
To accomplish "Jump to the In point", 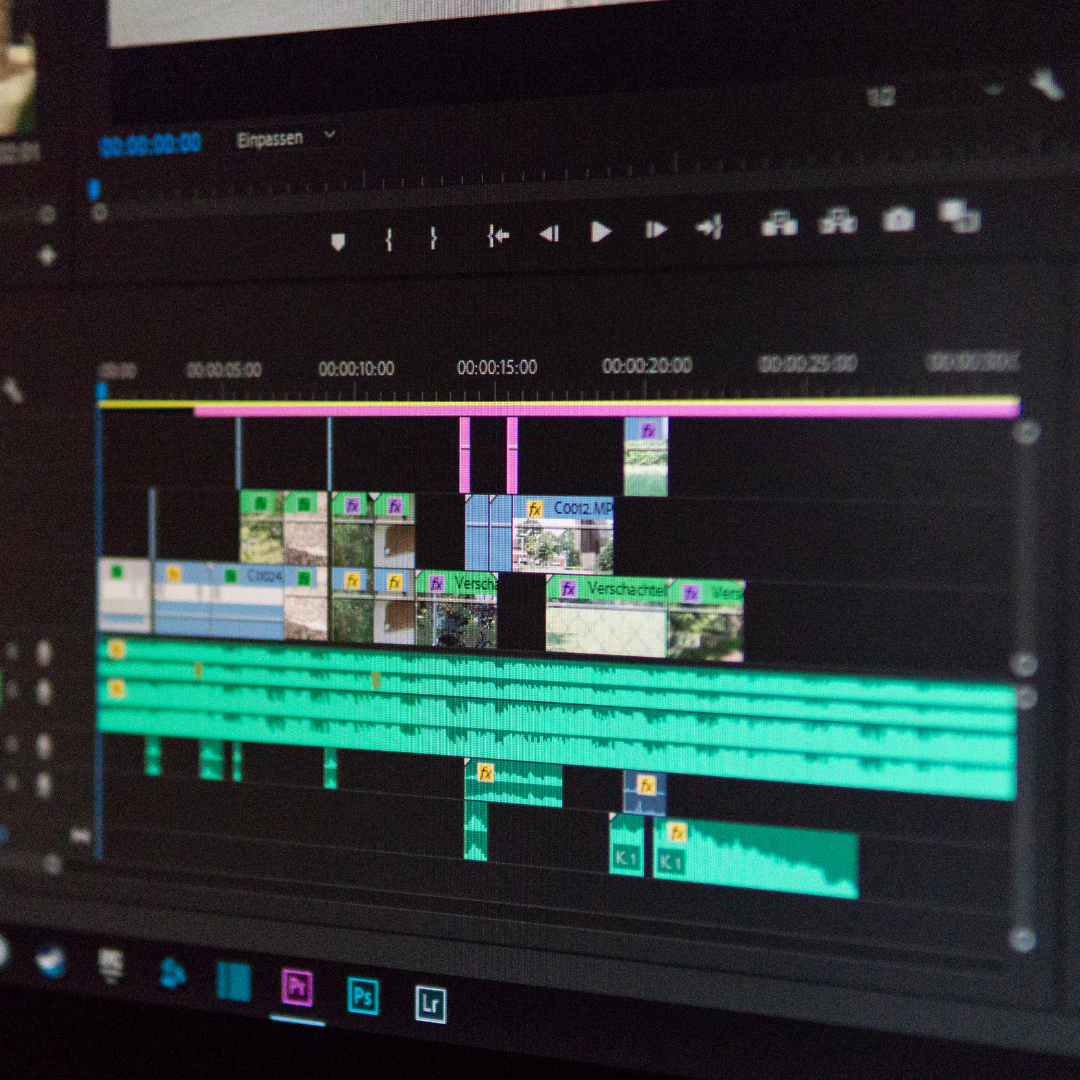I will [x=497, y=236].
